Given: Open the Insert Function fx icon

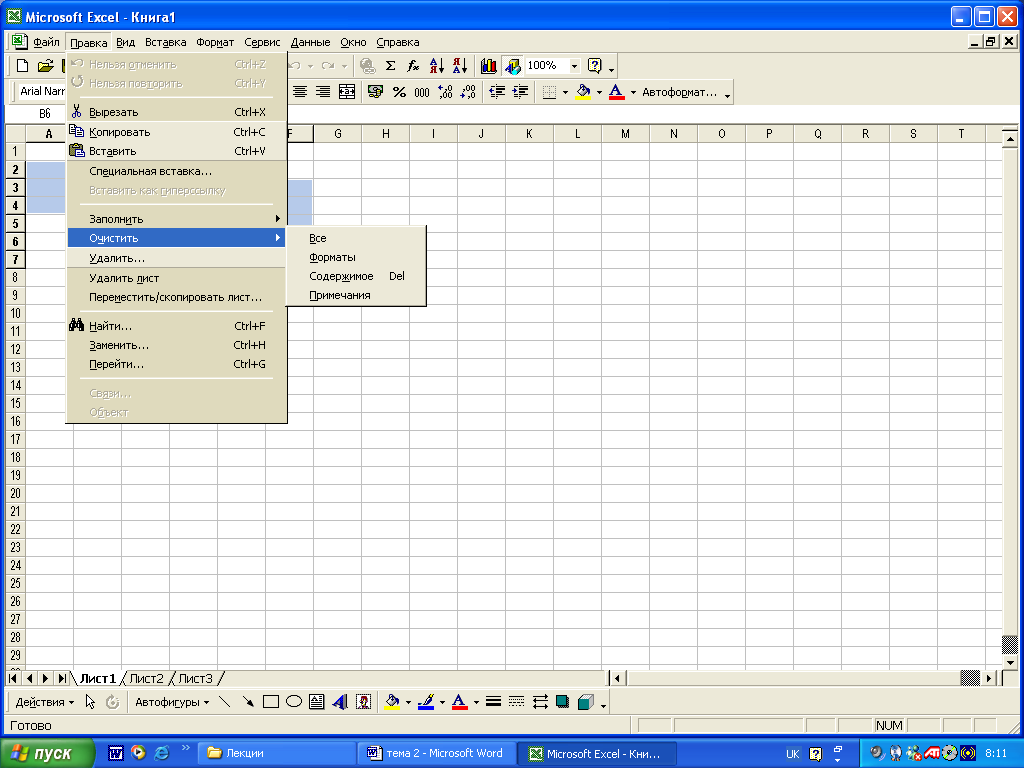Looking at the screenshot, I should click(x=413, y=65).
